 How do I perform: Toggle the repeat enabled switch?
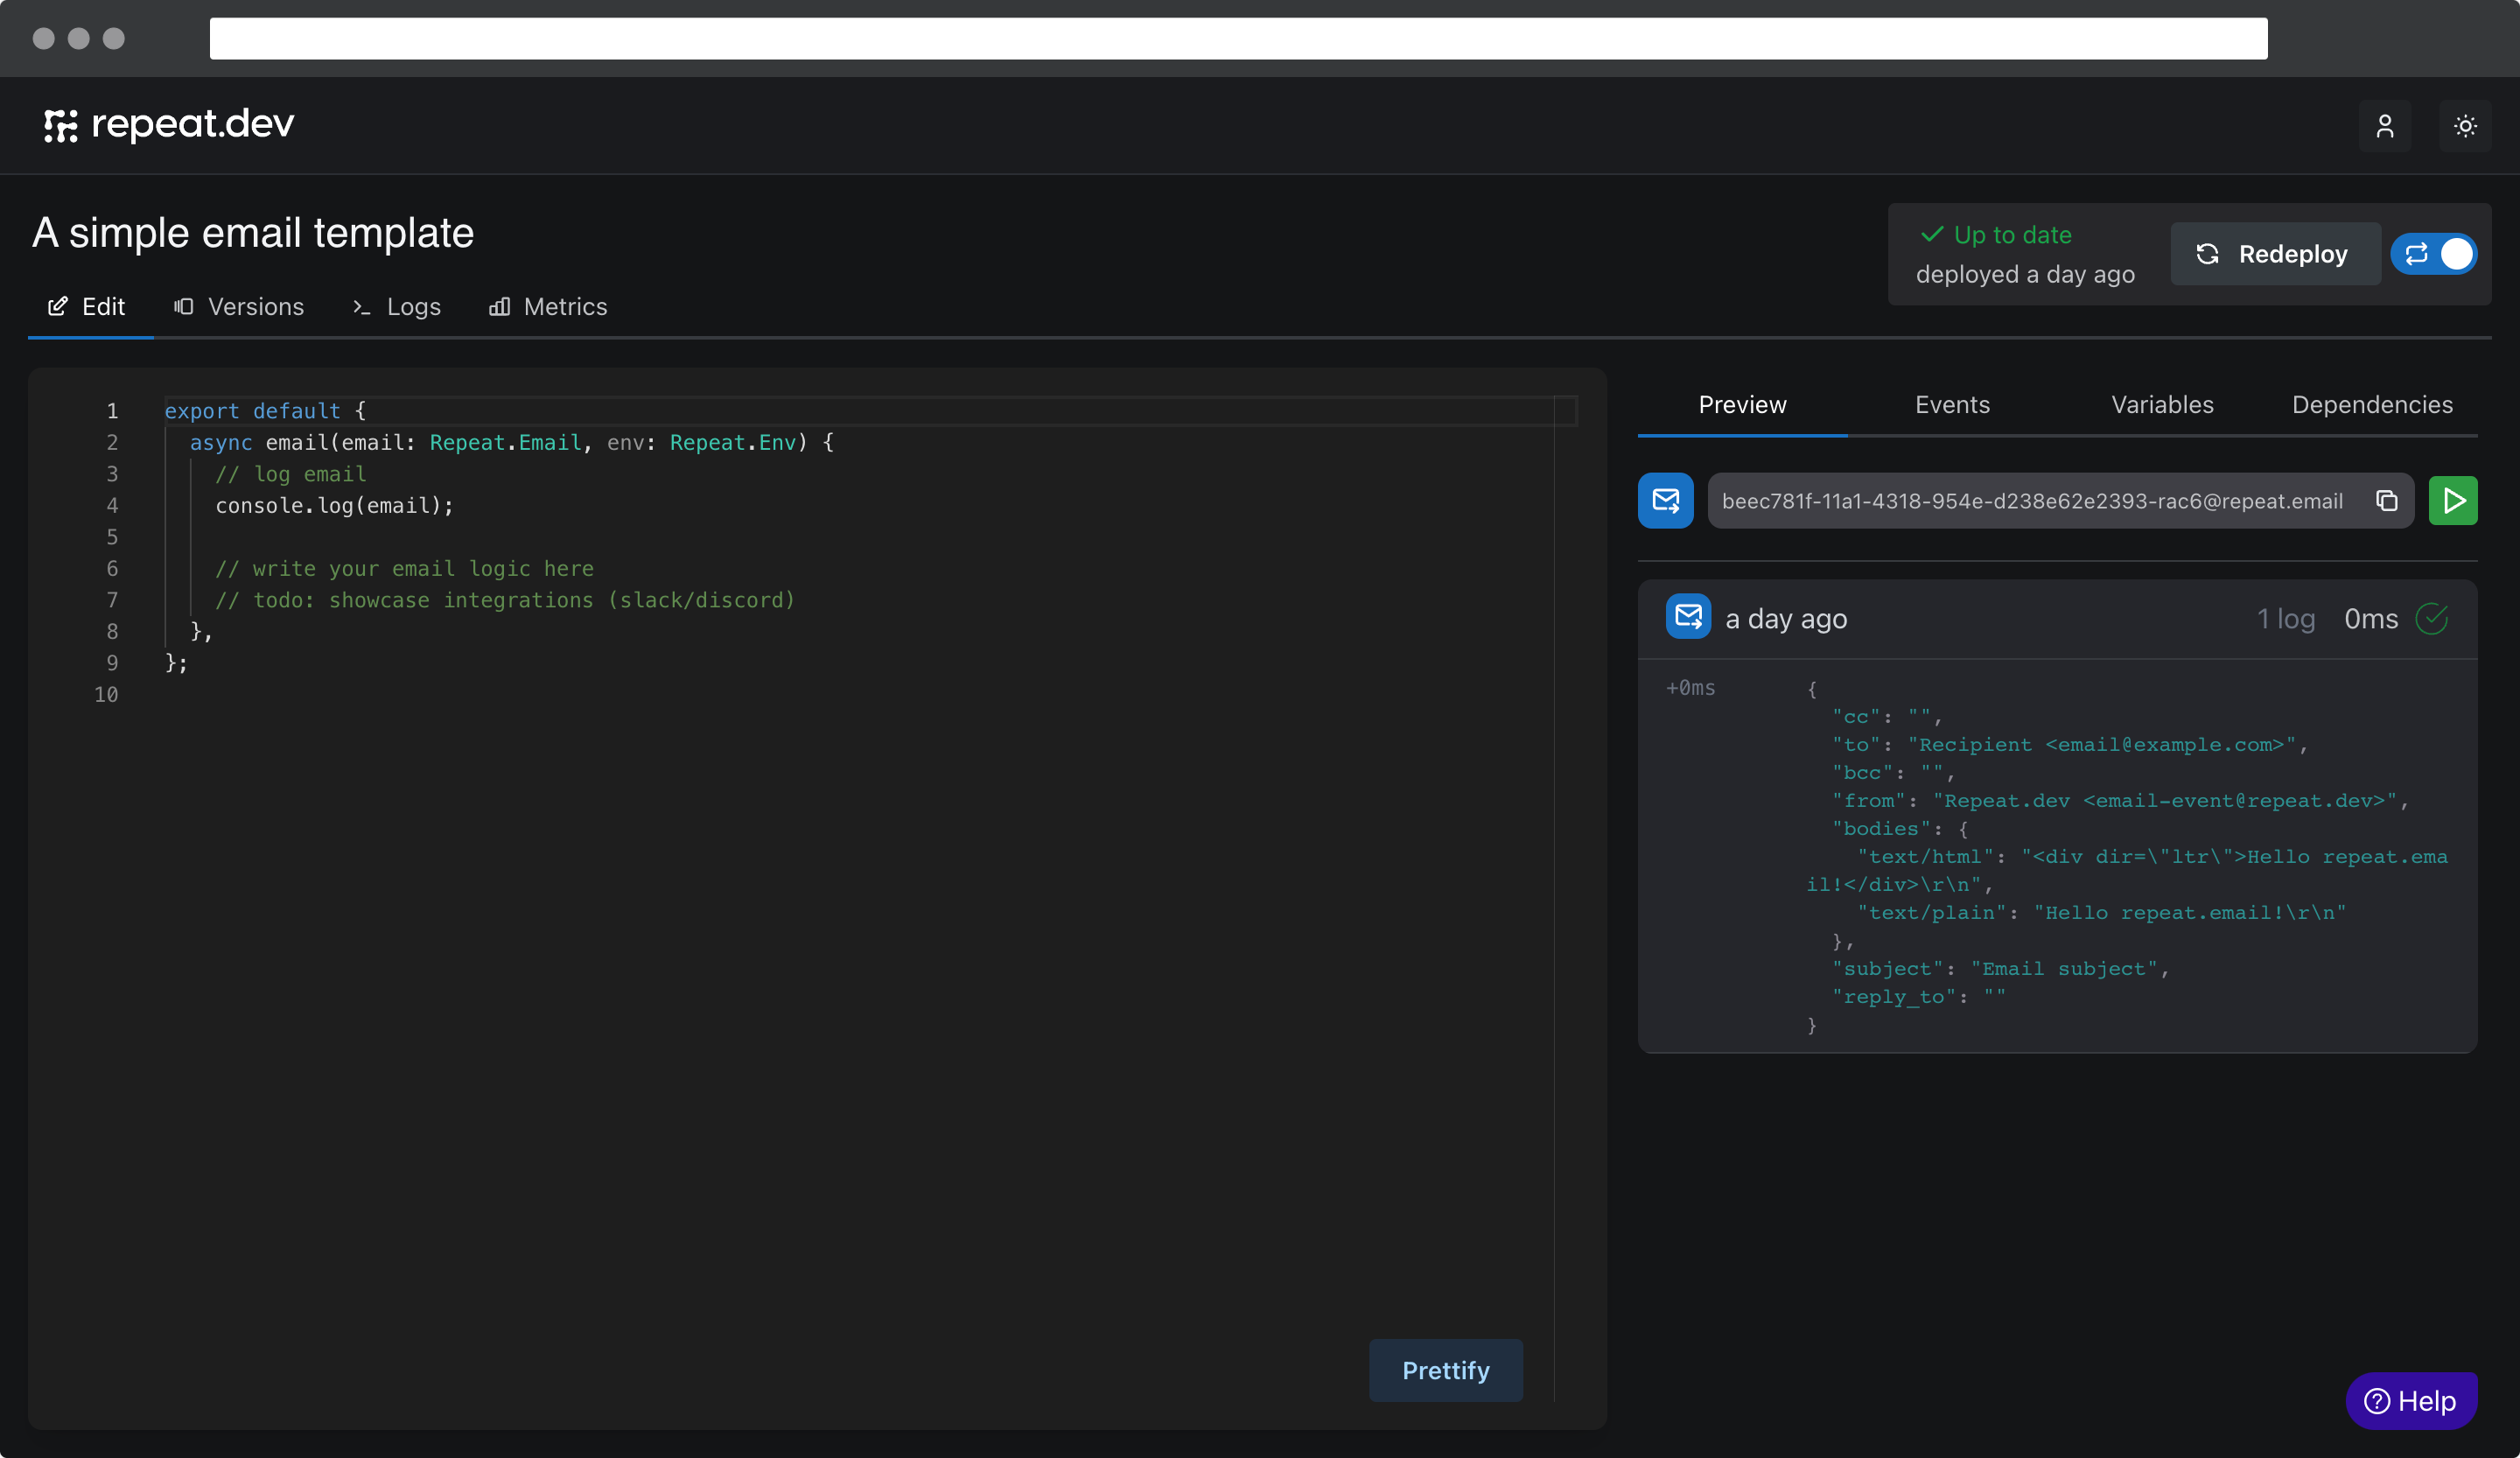[x=2434, y=254]
